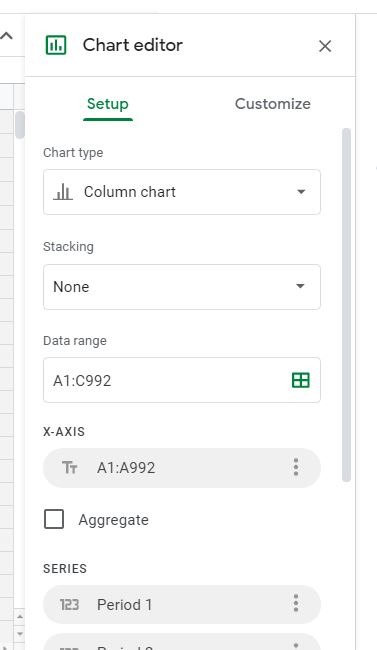This screenshot has width=377, height=650.
Task: Click the column chart icon in Chart type
Action: (63, 192)
